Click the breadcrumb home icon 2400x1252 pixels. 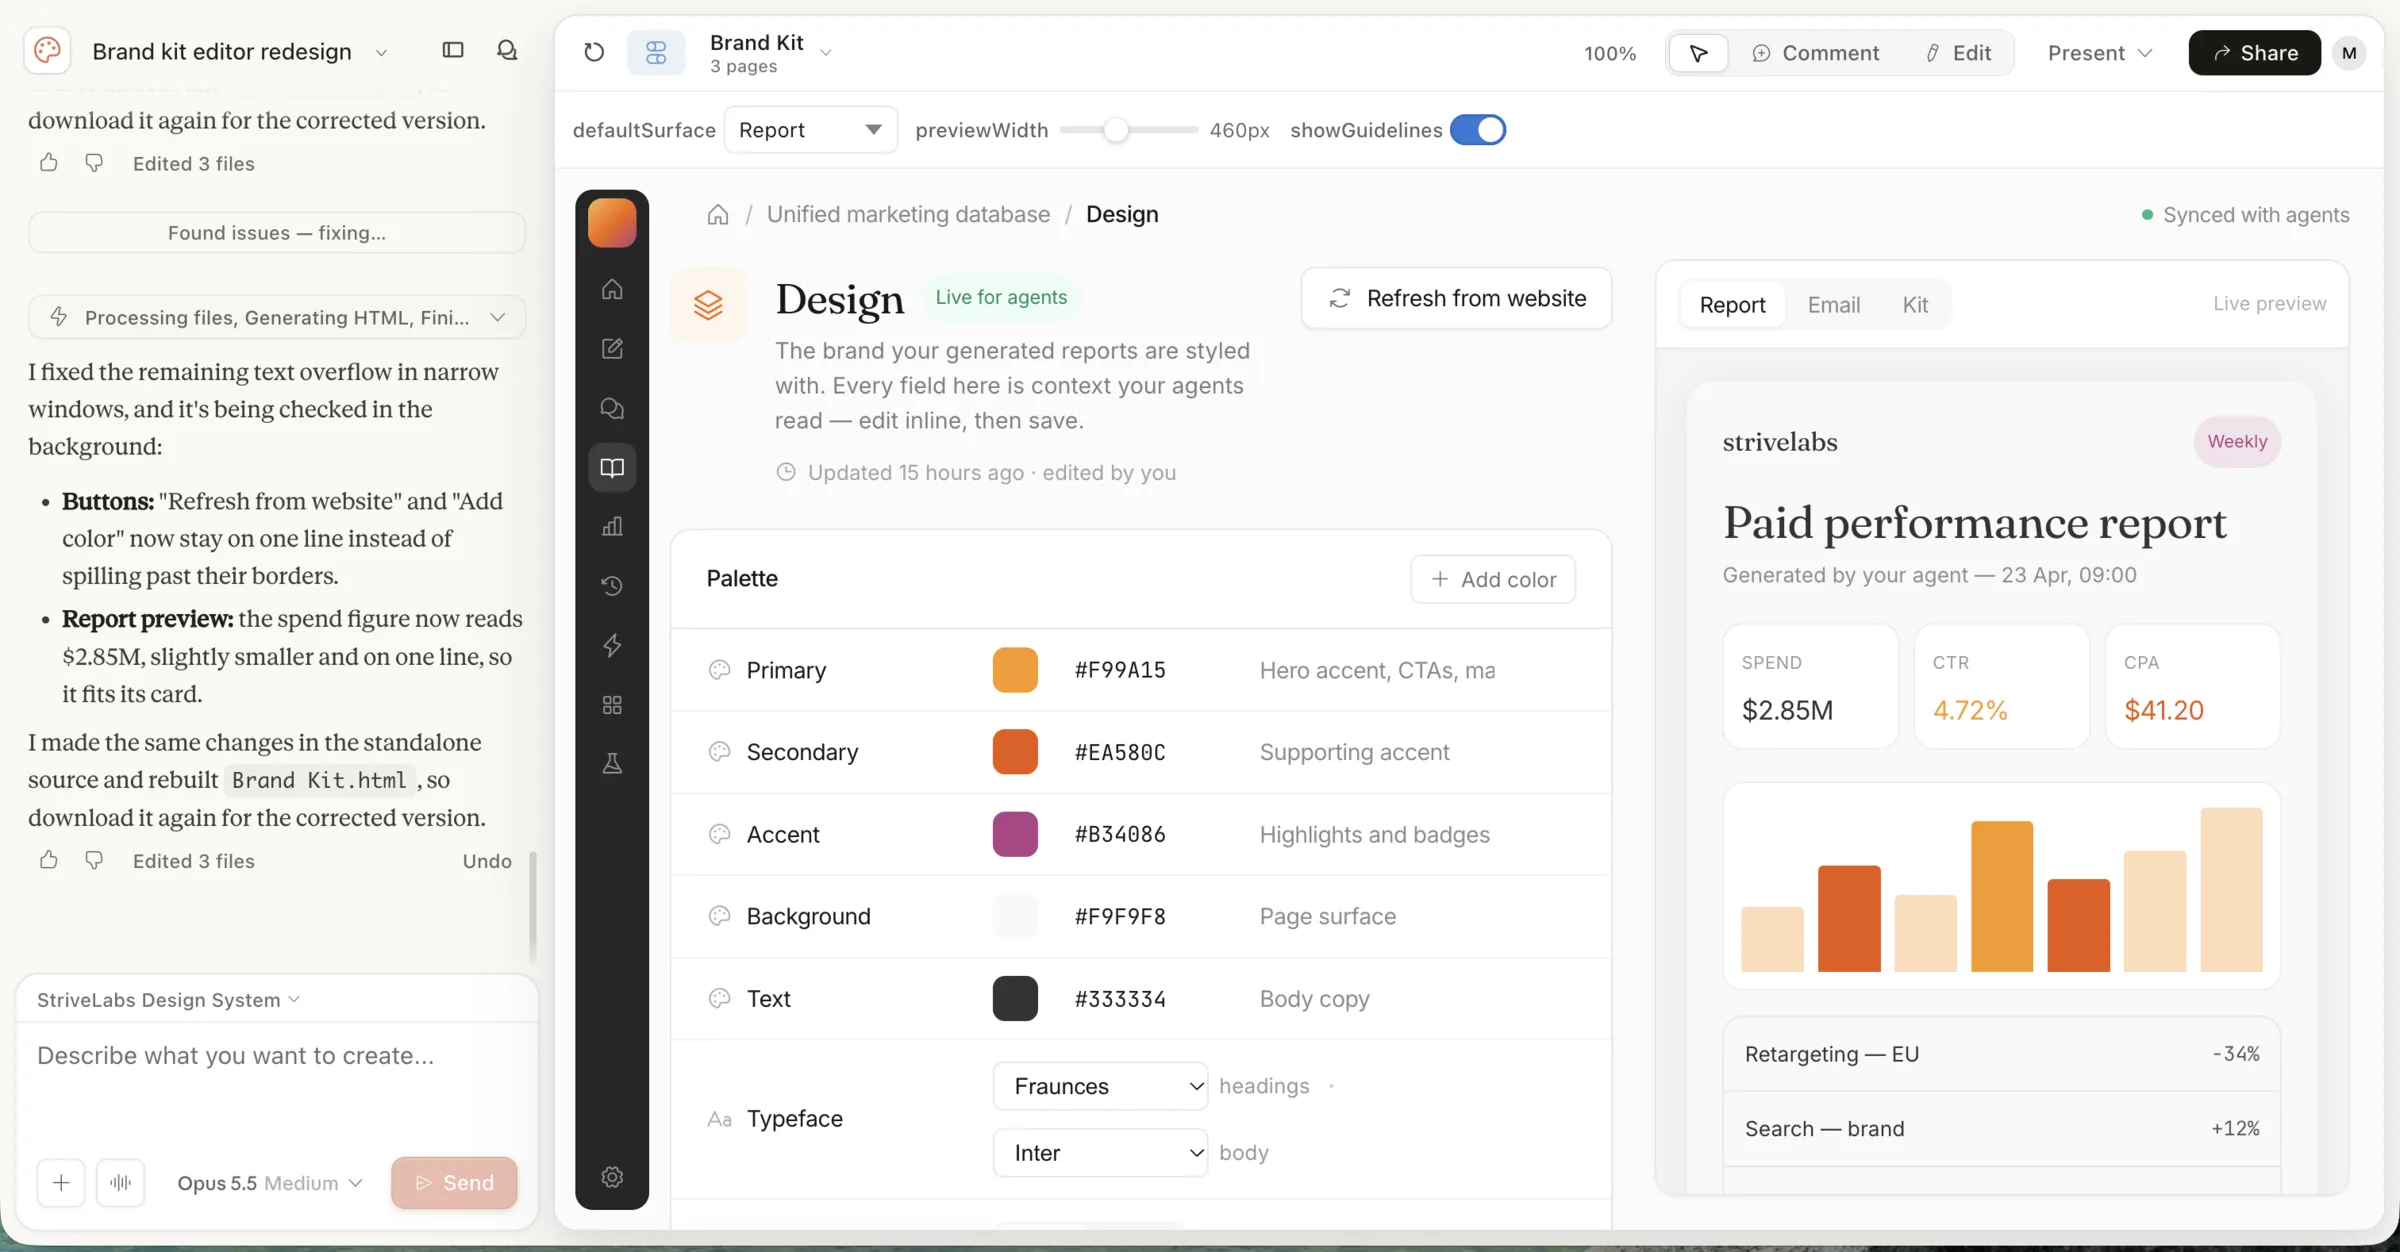pos(717,214)
